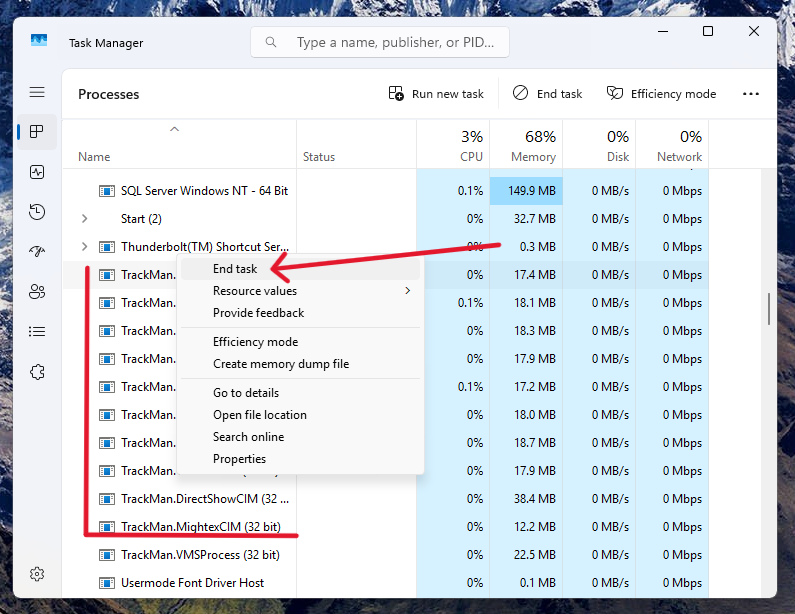Collapse sort arrow above Name column
This screenshot has width=795, height=614.
[174, 129]
